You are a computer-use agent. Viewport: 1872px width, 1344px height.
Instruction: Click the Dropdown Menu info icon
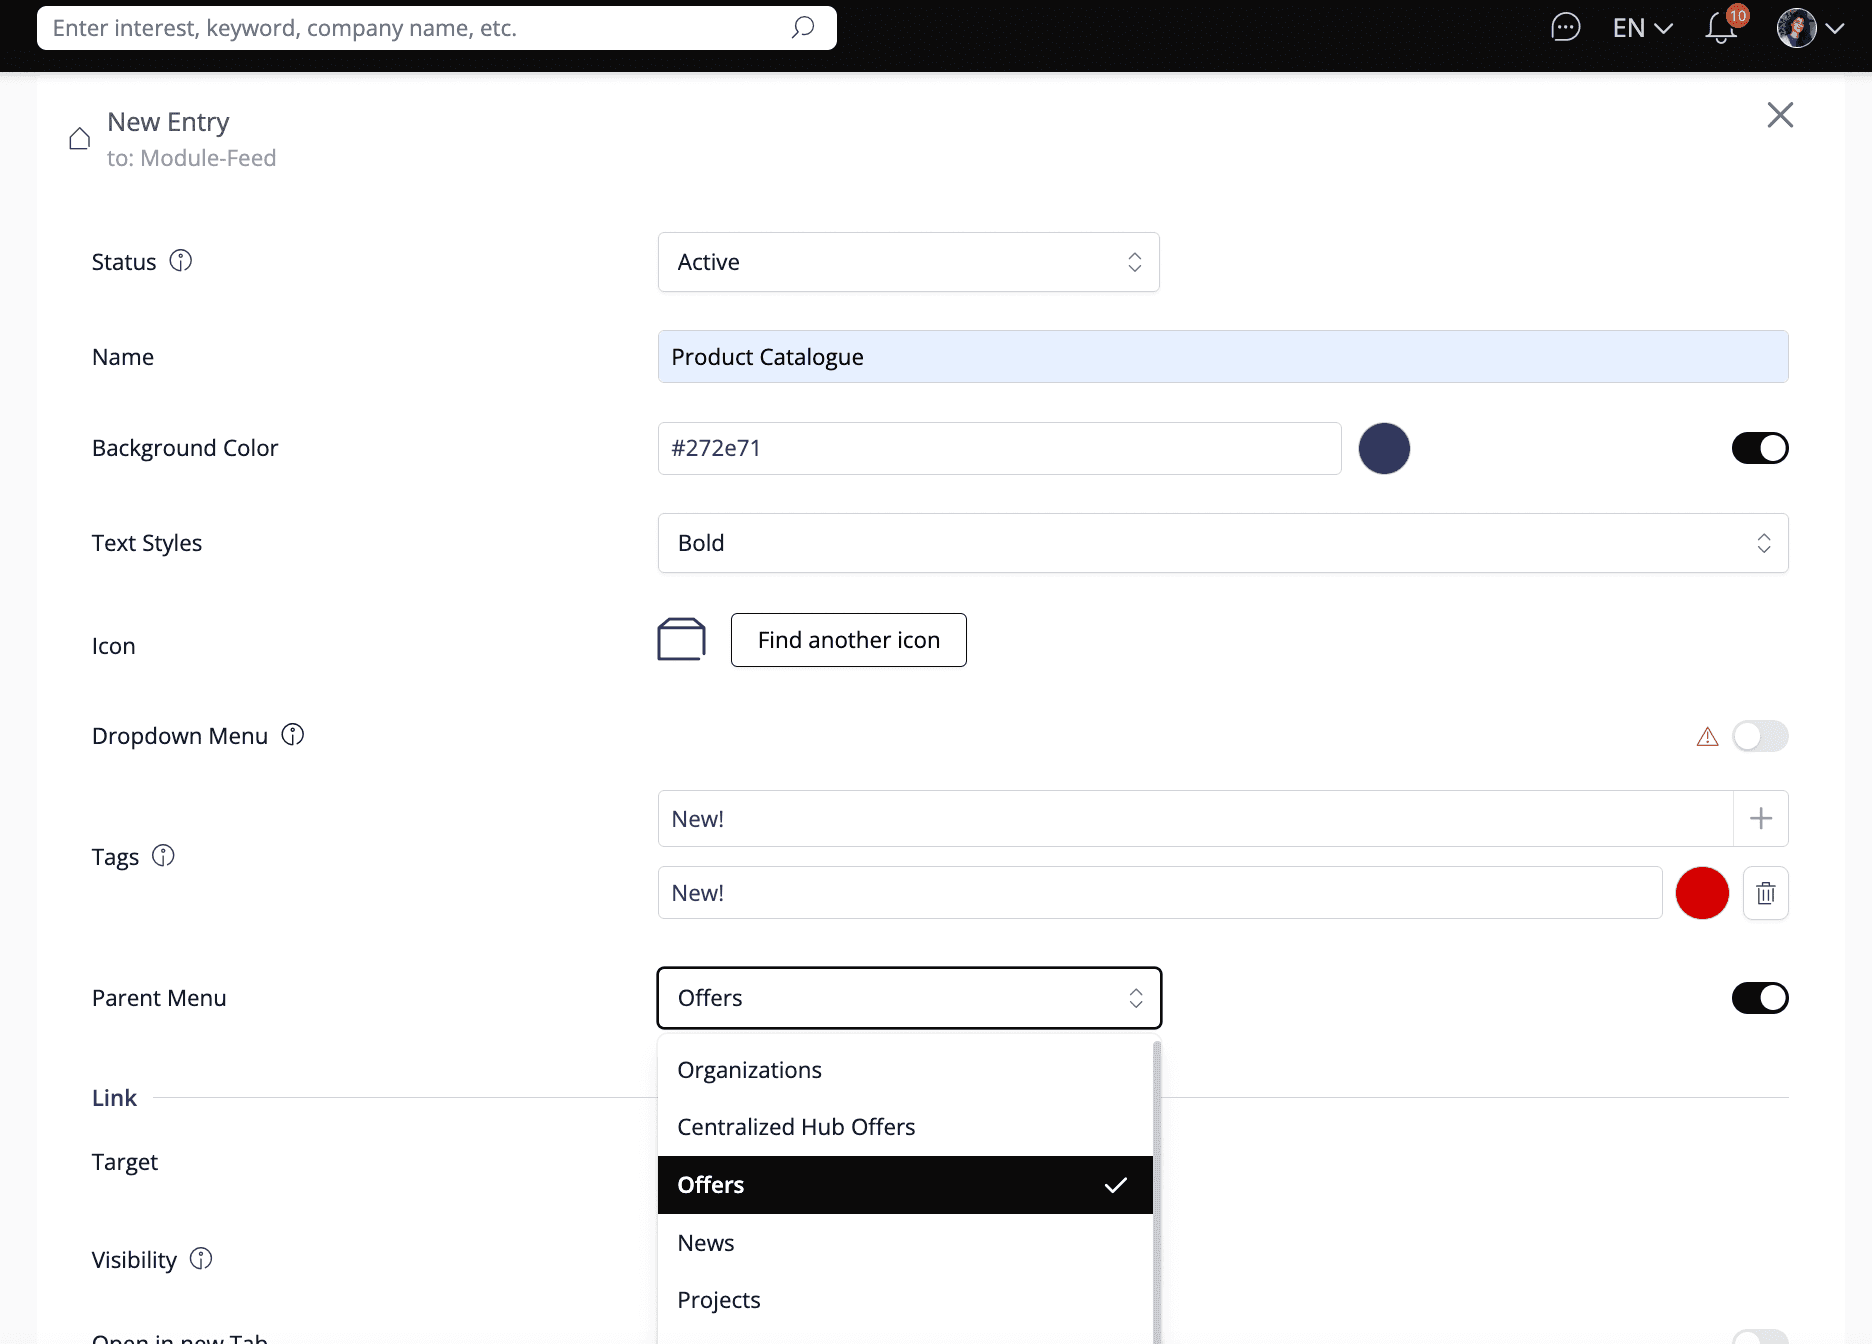click(x=292, y=735)
